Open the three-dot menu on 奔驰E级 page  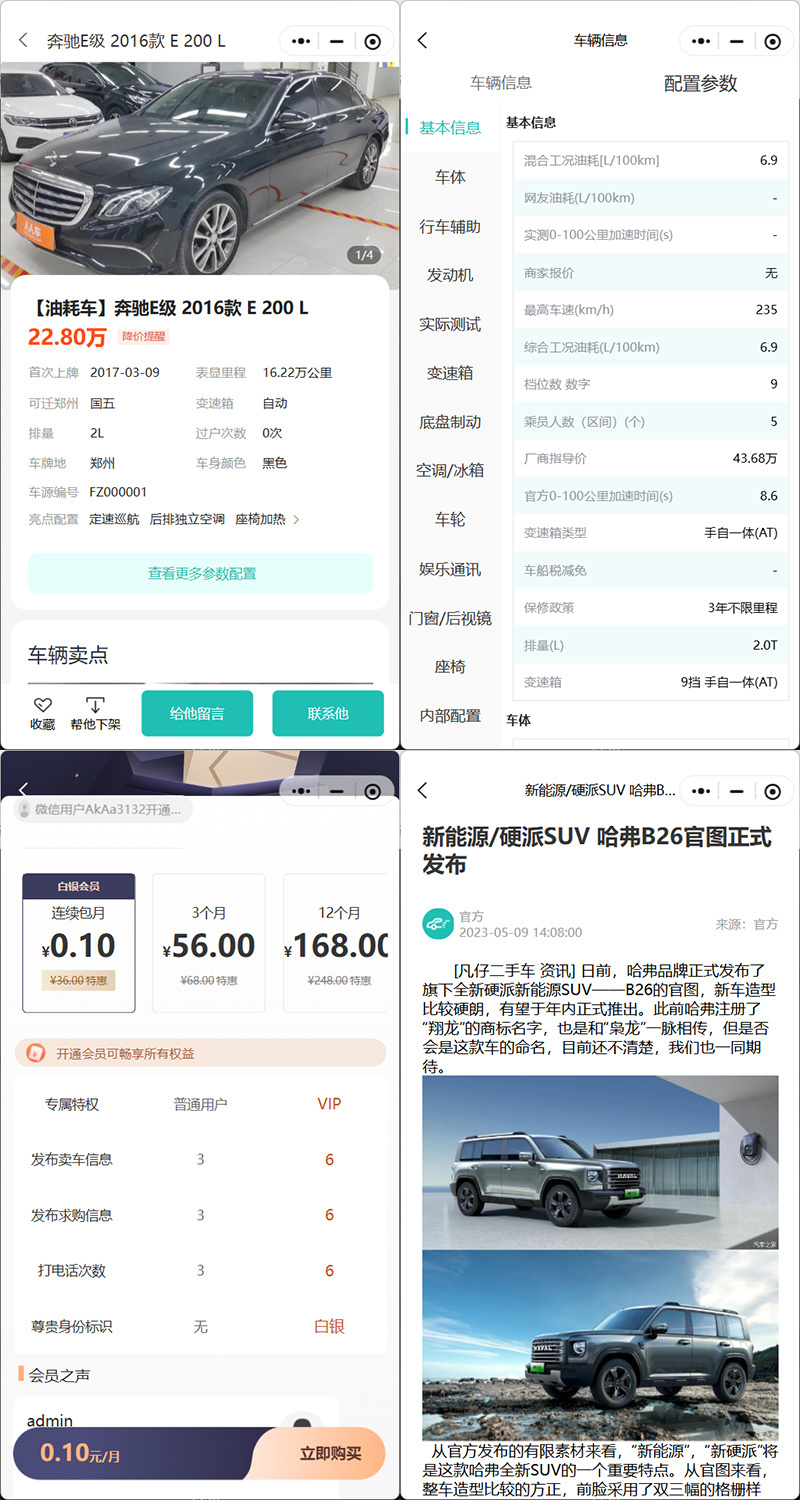point(301,42)
